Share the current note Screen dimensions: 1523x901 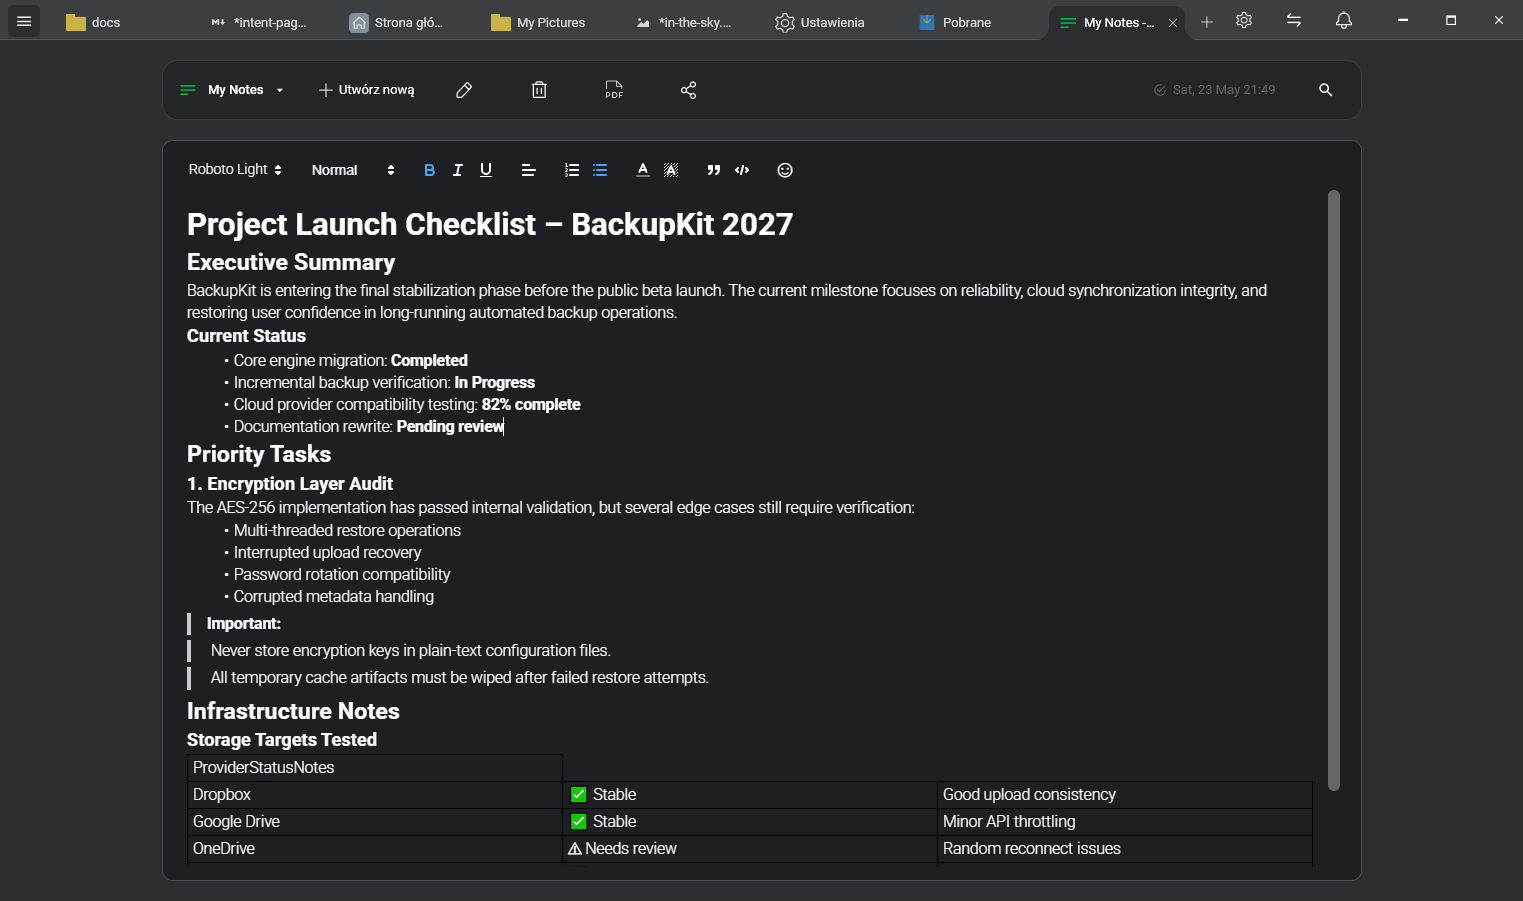pyautogui.click(x=689, y=90)
